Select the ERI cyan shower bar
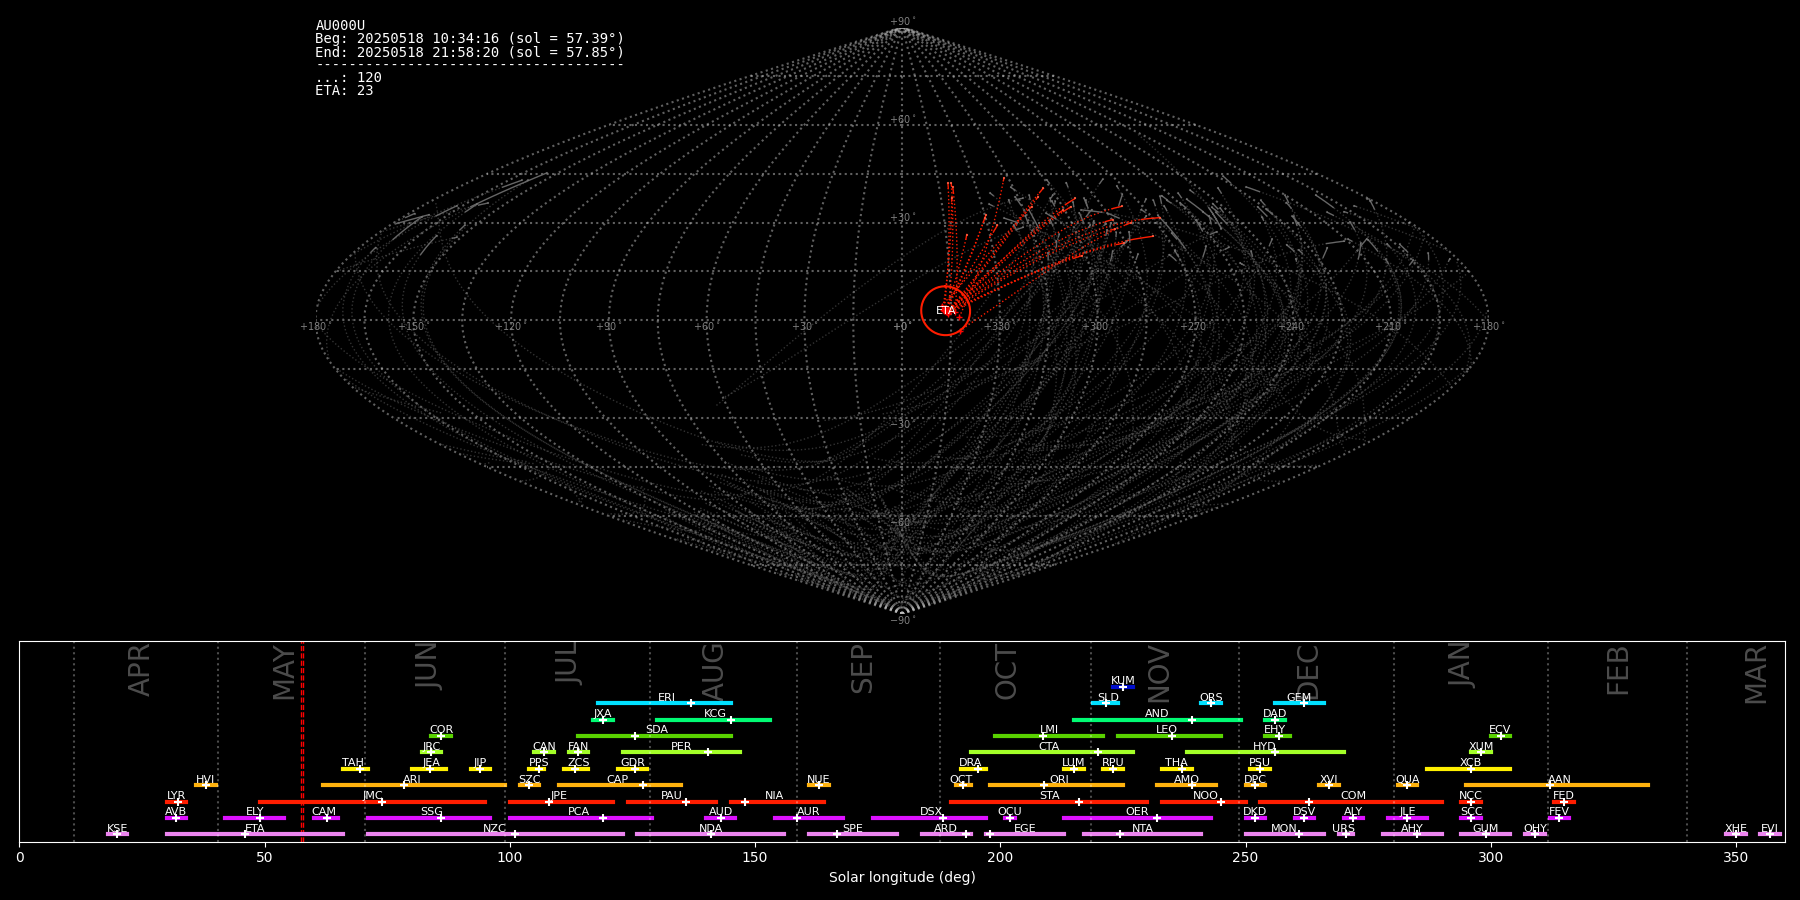The width and height of the screenshot is (1800, 900). click(x=664, y=703)
